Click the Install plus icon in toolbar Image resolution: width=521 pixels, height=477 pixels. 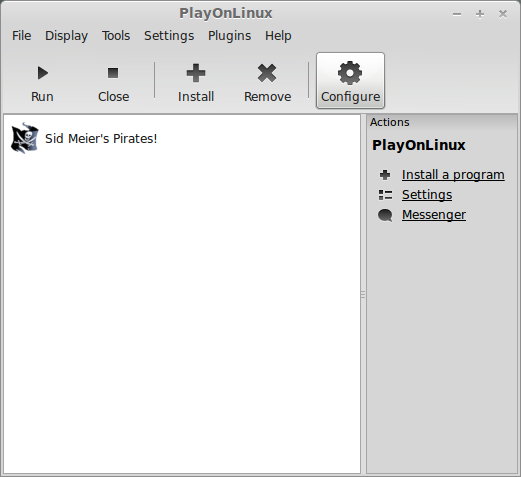(196, 73)
